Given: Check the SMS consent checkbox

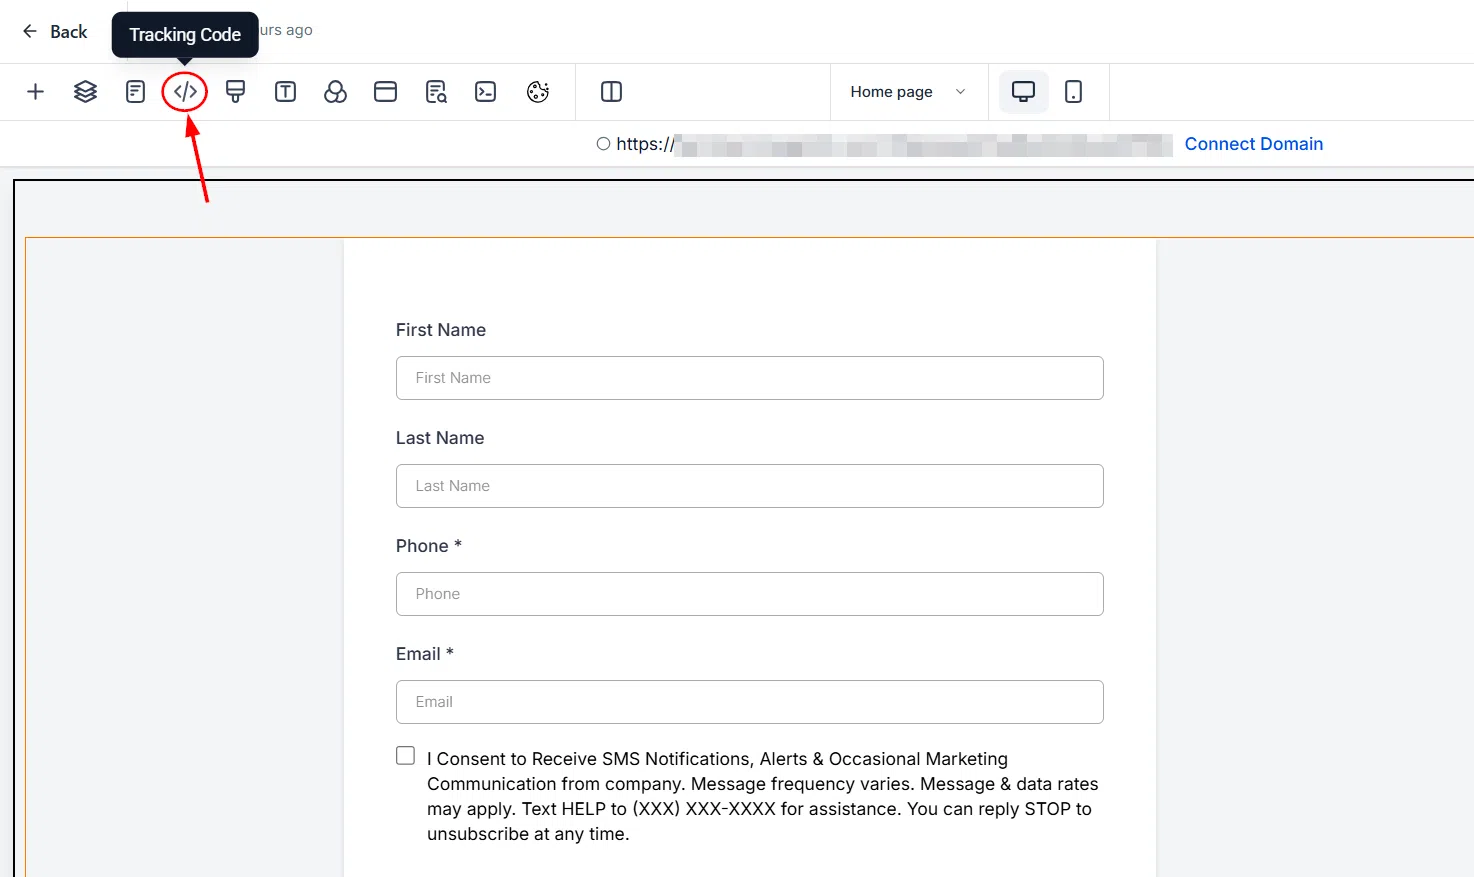Looking at the screenshot, I should 405,756.
